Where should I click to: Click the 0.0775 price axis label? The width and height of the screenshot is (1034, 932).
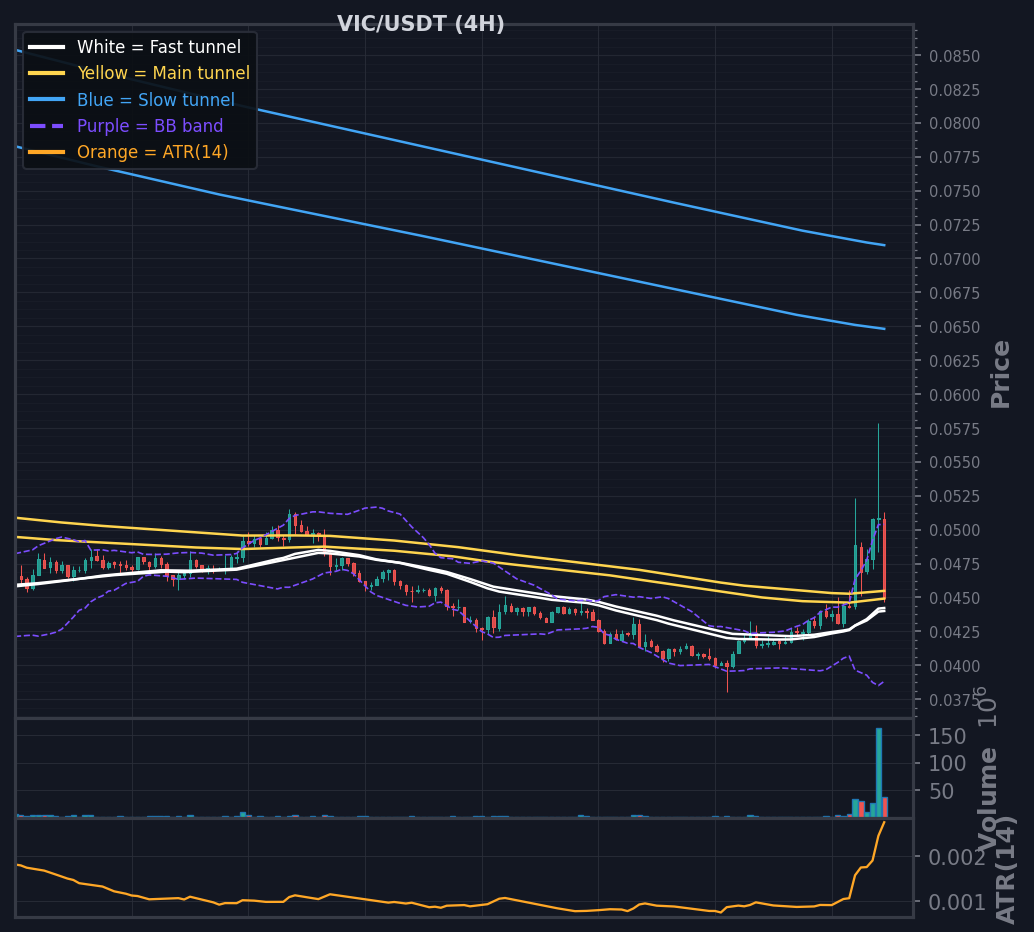tap(954, 157)
